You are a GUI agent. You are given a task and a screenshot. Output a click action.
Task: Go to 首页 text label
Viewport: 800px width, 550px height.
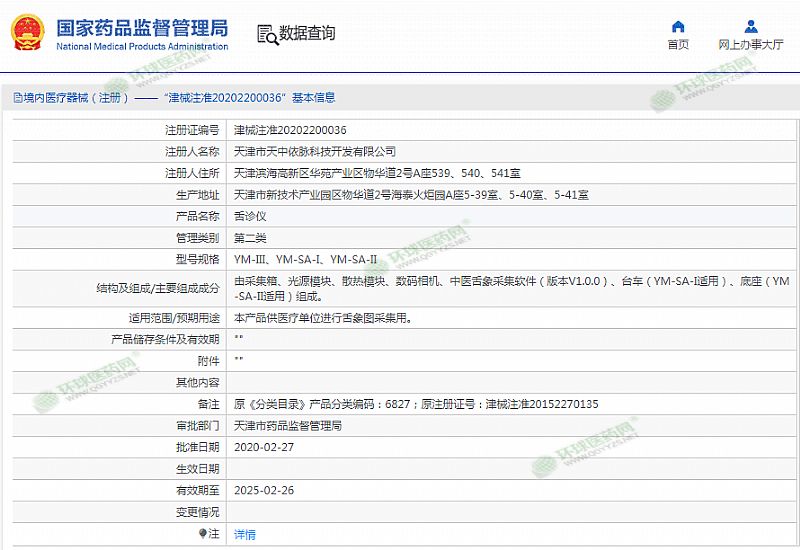pos(678,45)
